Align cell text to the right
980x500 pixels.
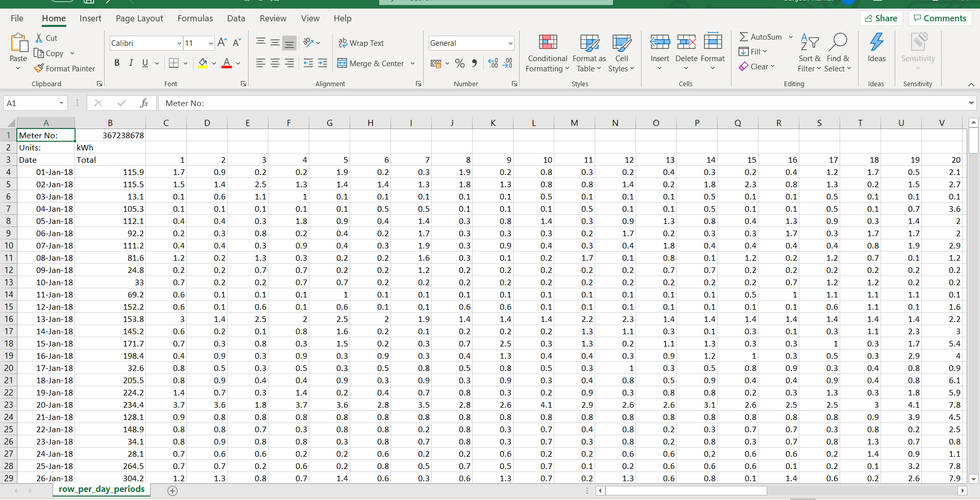pyautogui.click(x=289, y=63)
